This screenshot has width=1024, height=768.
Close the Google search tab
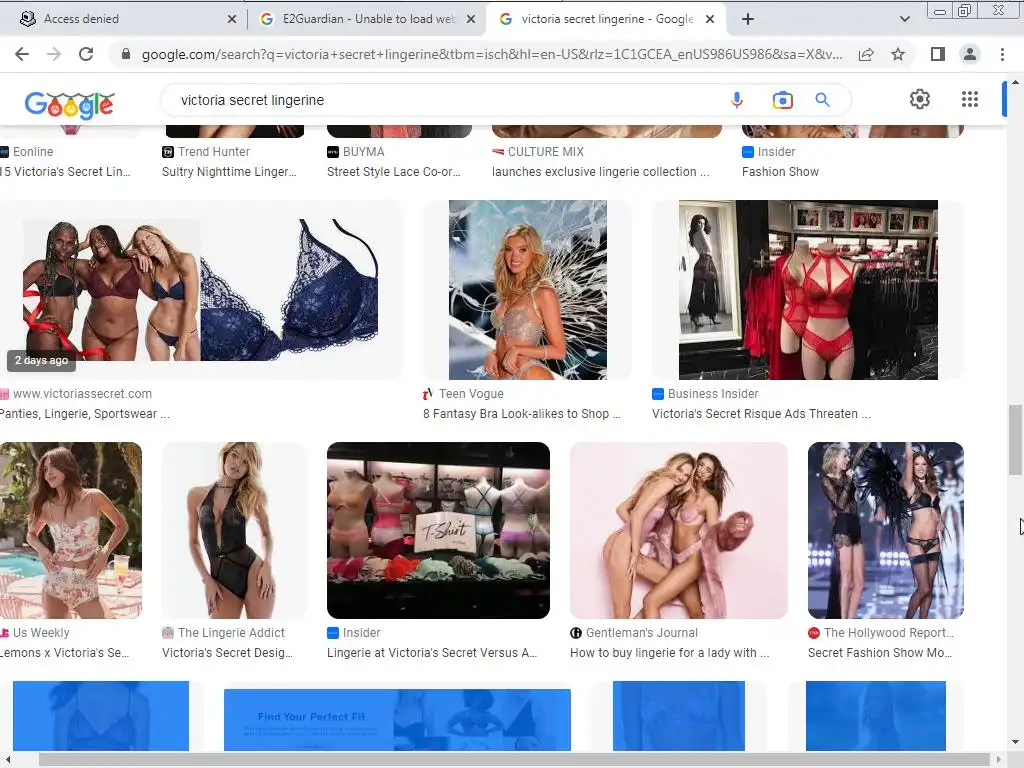(710, 20)
